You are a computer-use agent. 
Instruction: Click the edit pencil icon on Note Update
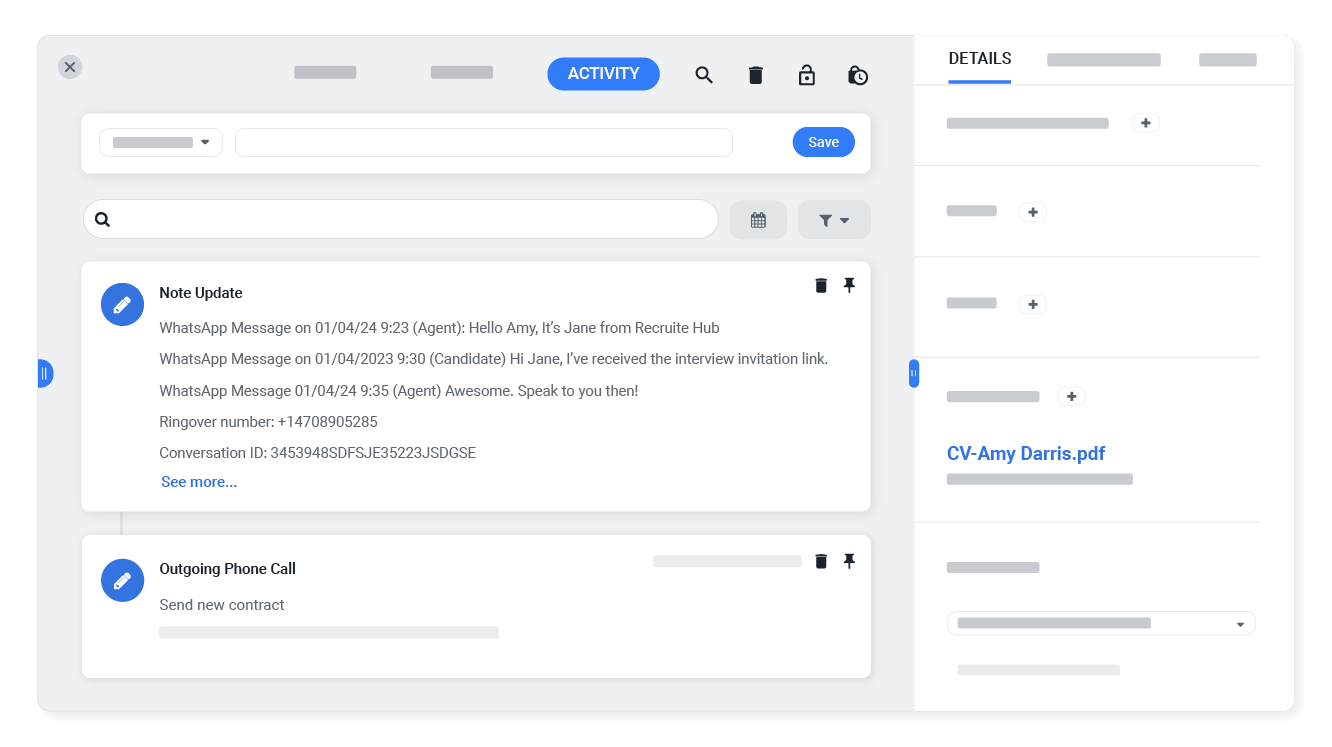point(122,304)
